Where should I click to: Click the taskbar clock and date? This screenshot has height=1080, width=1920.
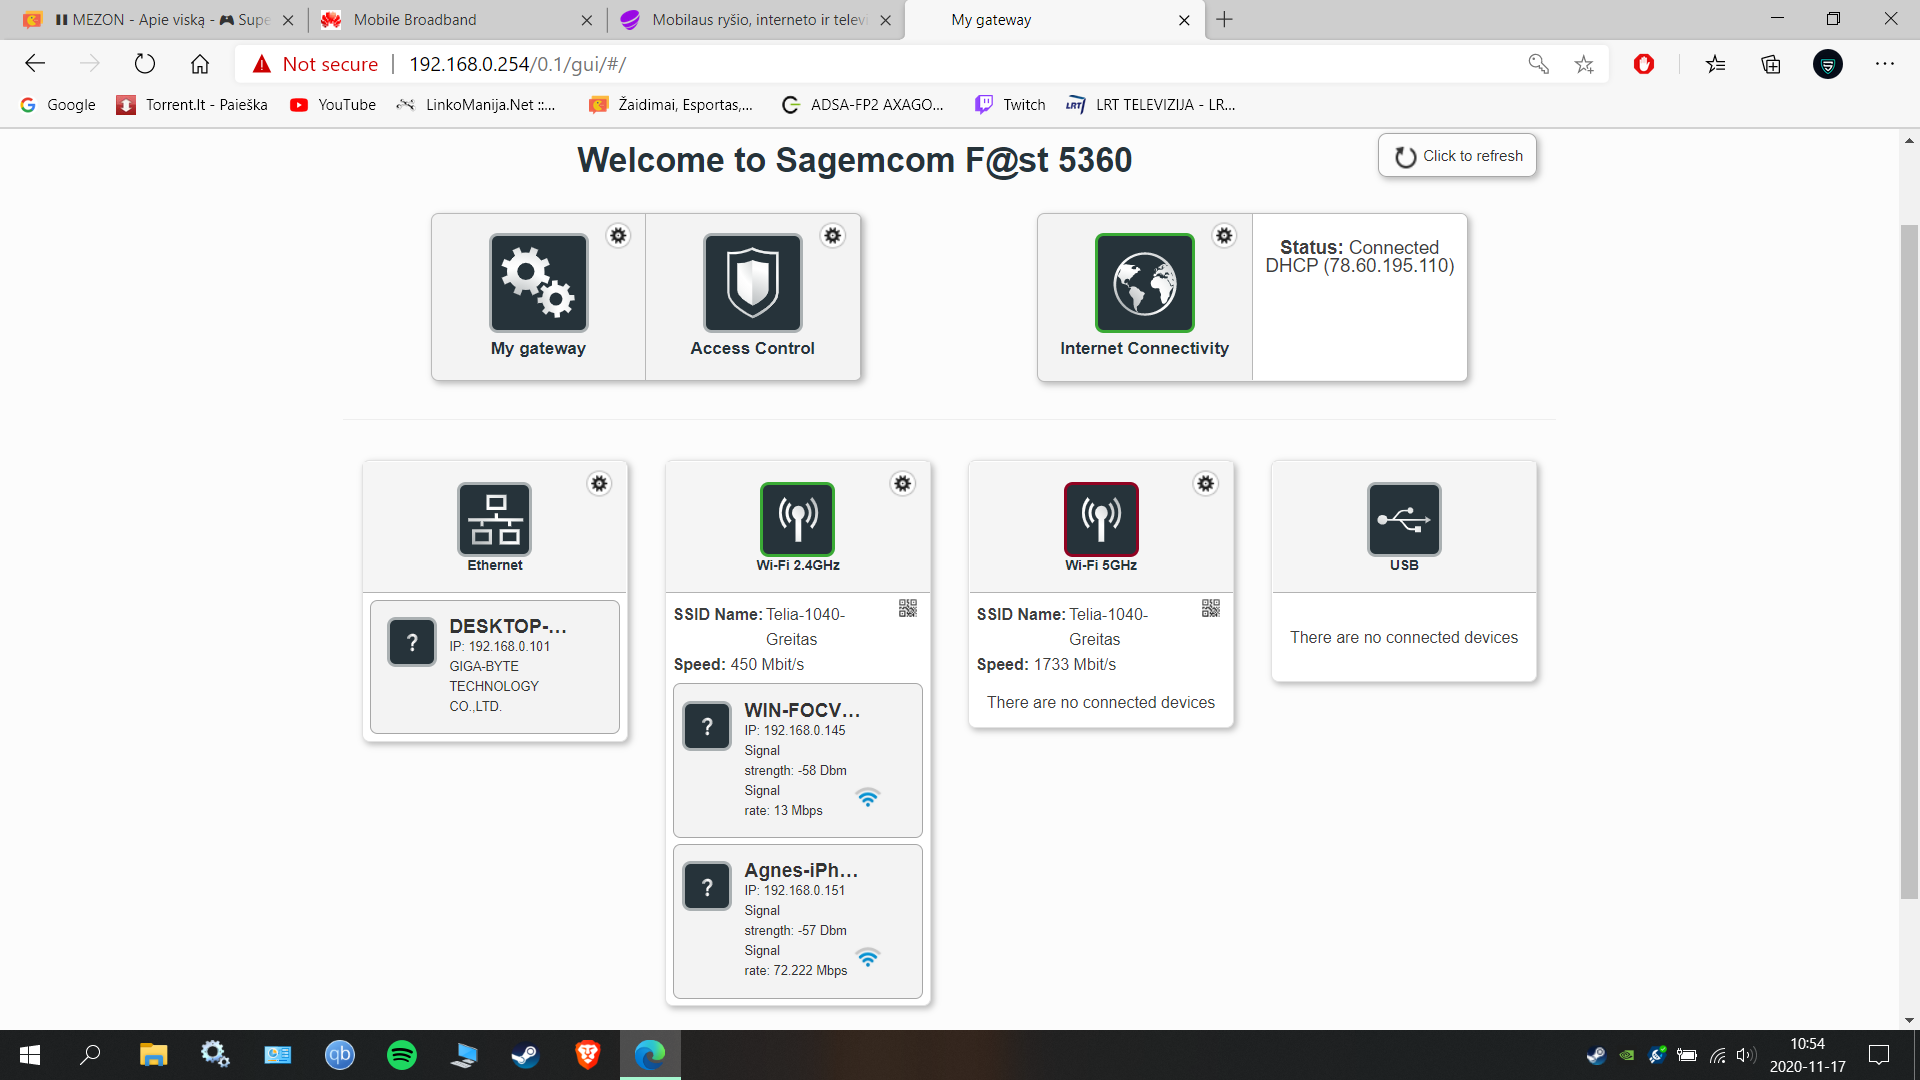click(x=1807, y=1055)
